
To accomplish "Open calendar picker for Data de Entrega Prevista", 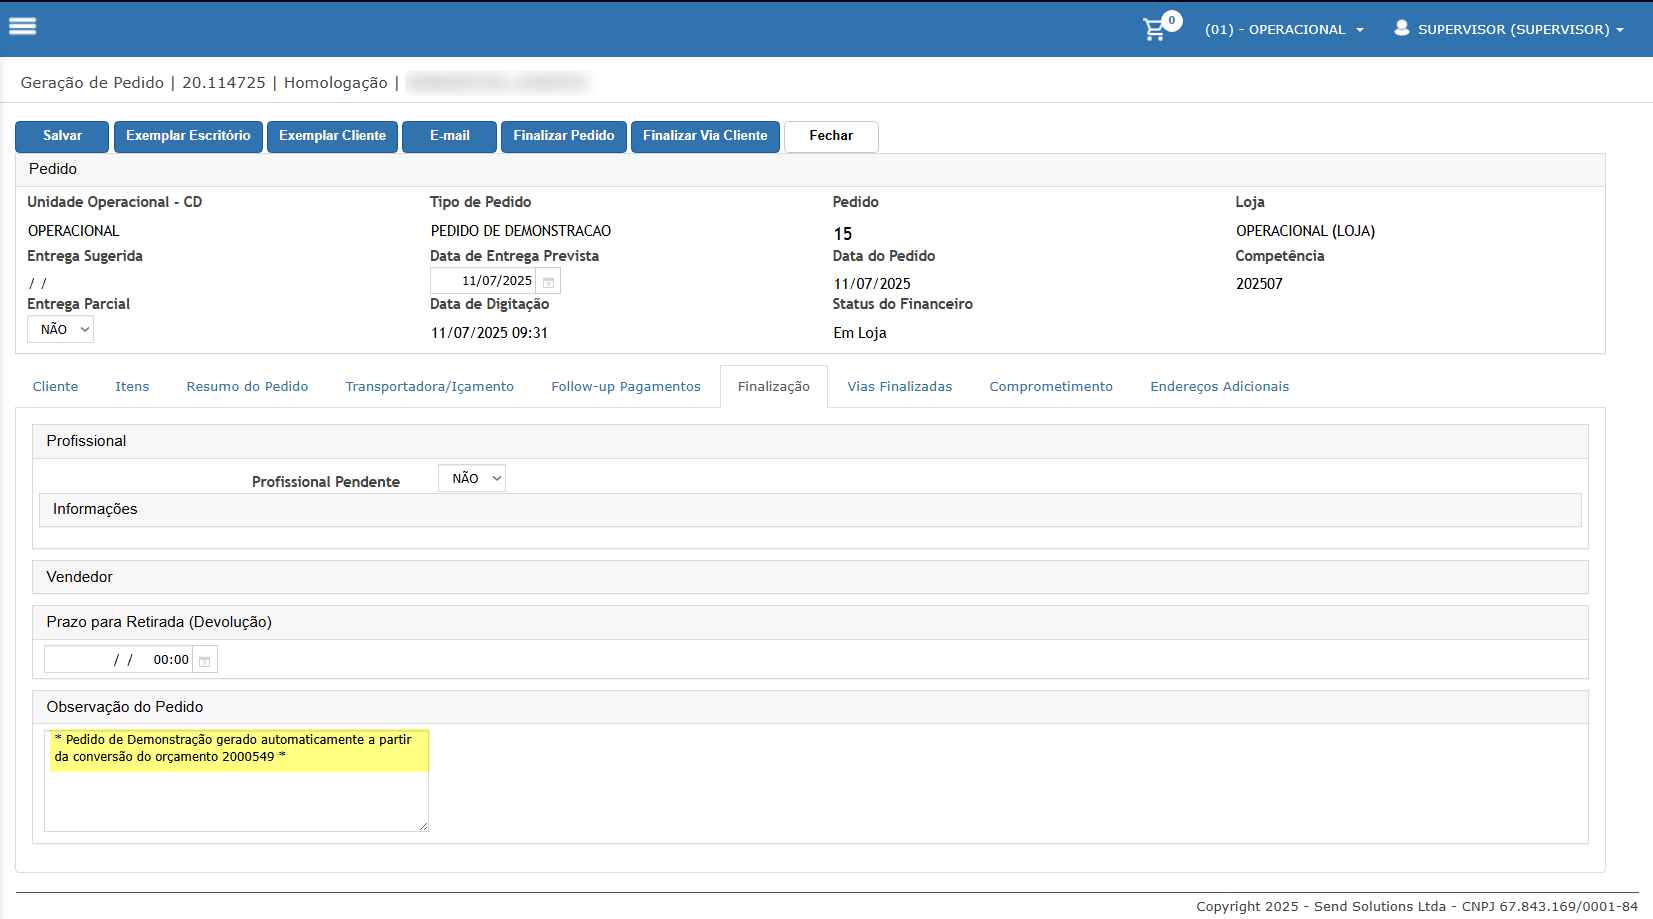I will [x=548, y=282].
